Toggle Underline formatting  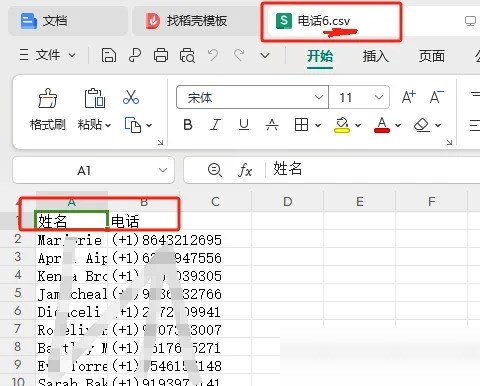(x=244, y=125)
